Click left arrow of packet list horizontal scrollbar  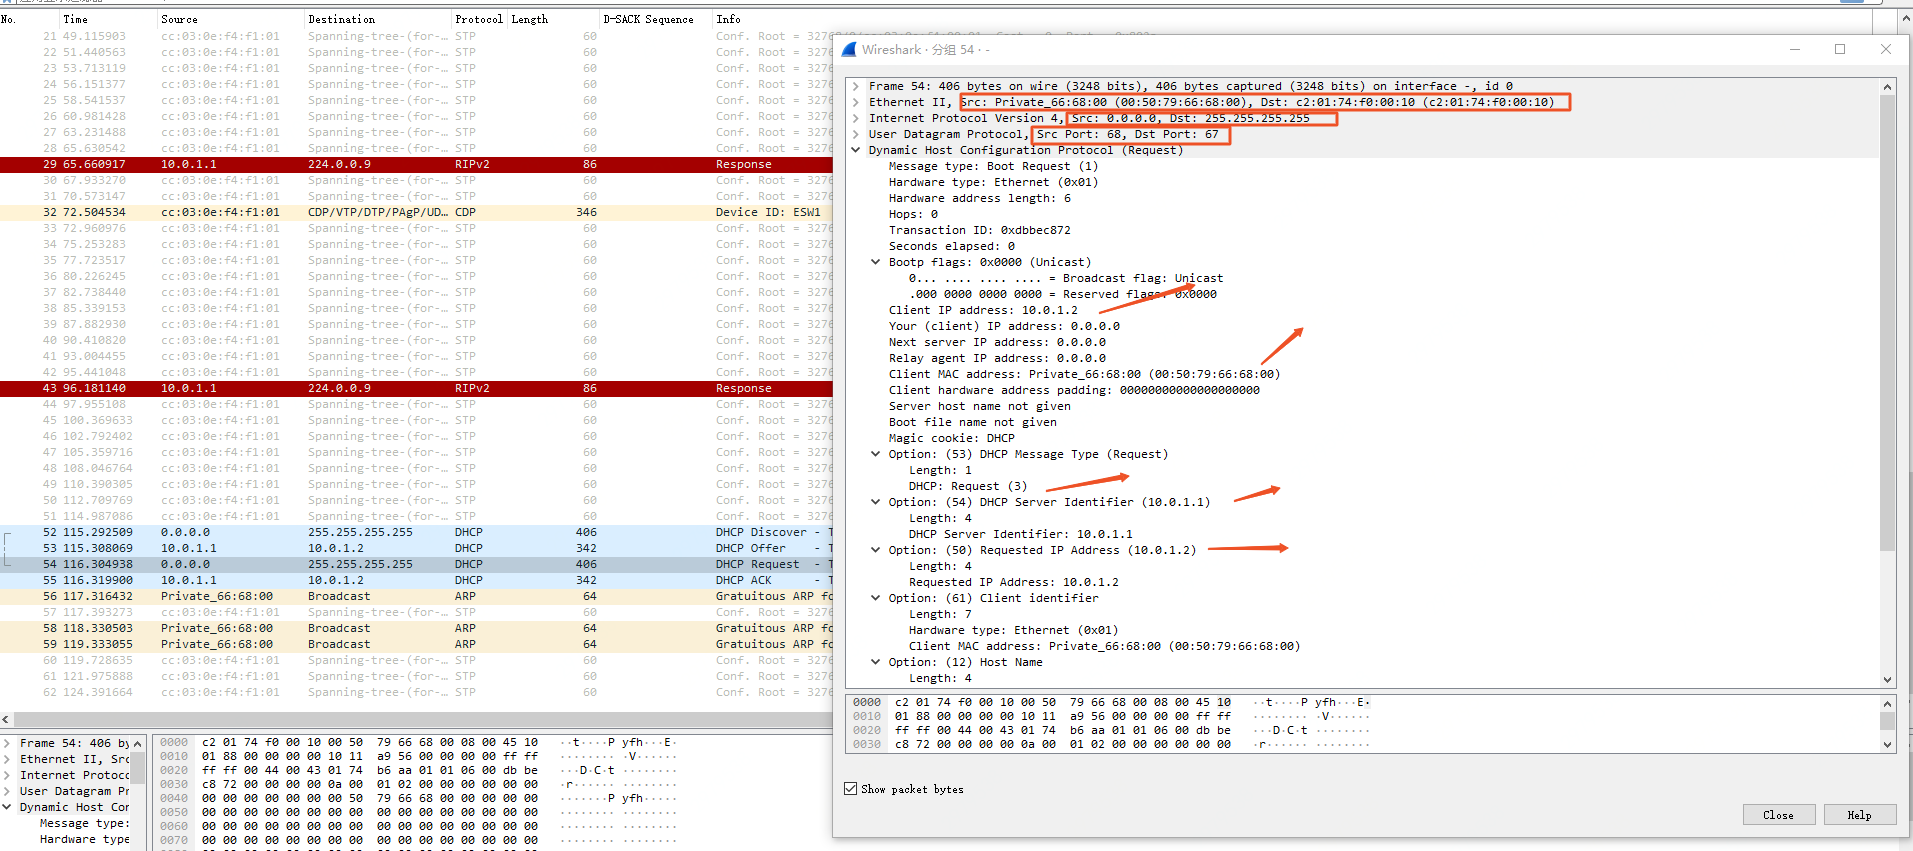point(6,719)
